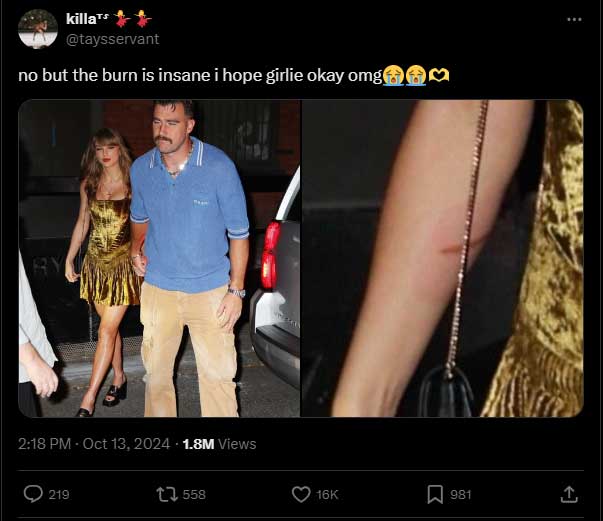
Task: Click the 2:18 PM Oct 13, 2024 timestamp
Action: (94, 444)
